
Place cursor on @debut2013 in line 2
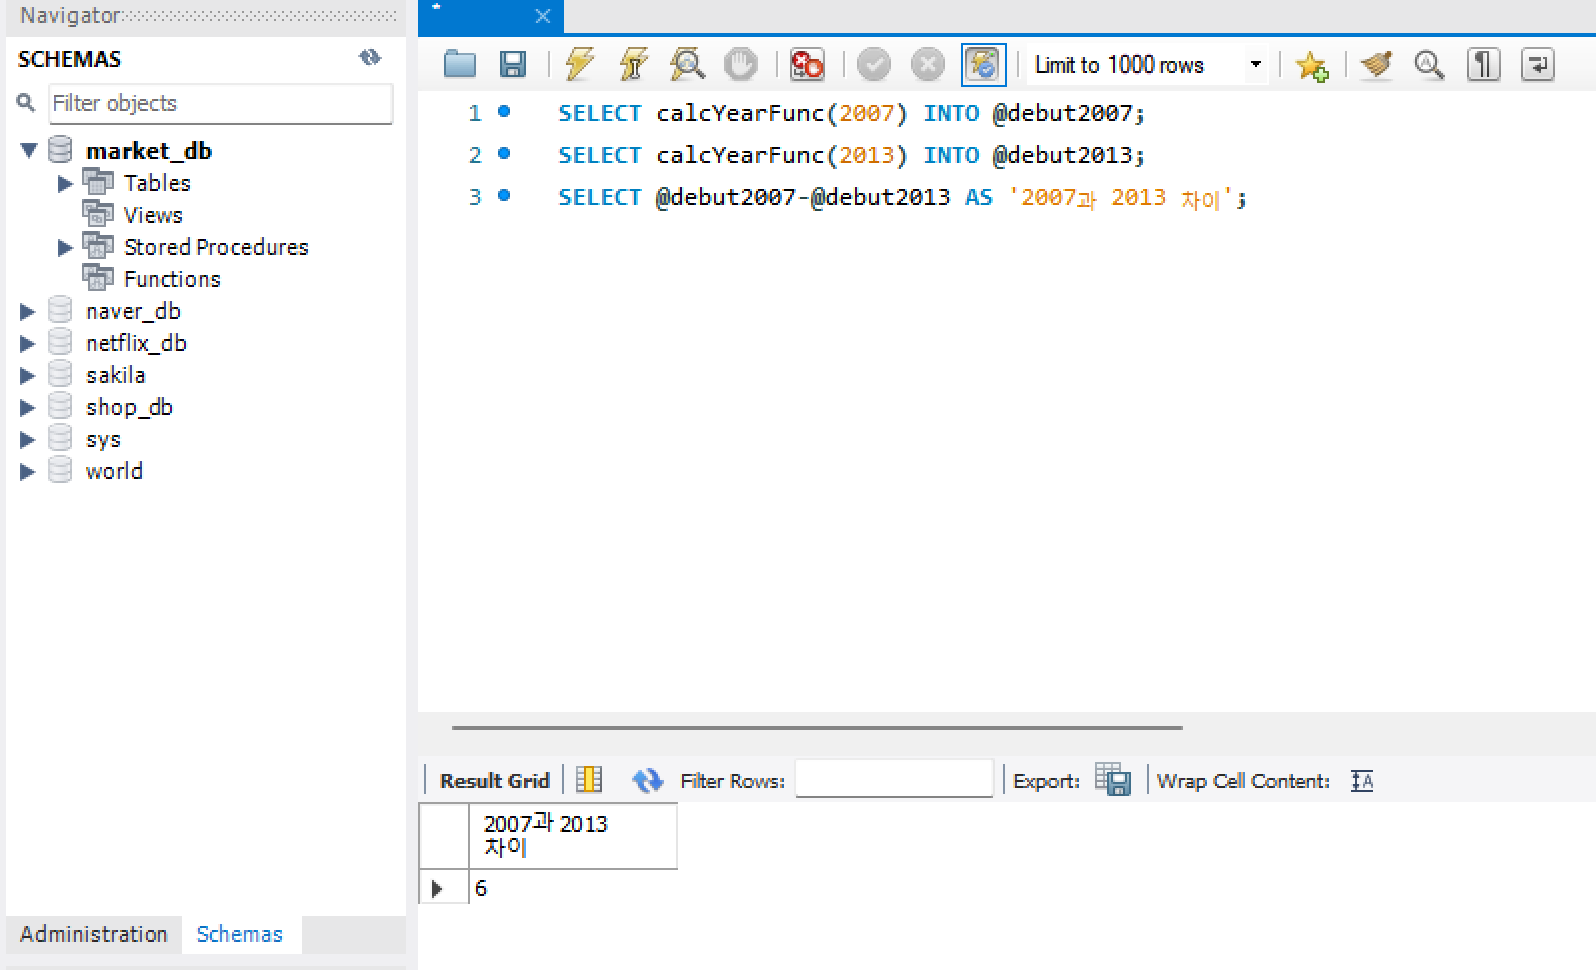[x=1062, y=155]
